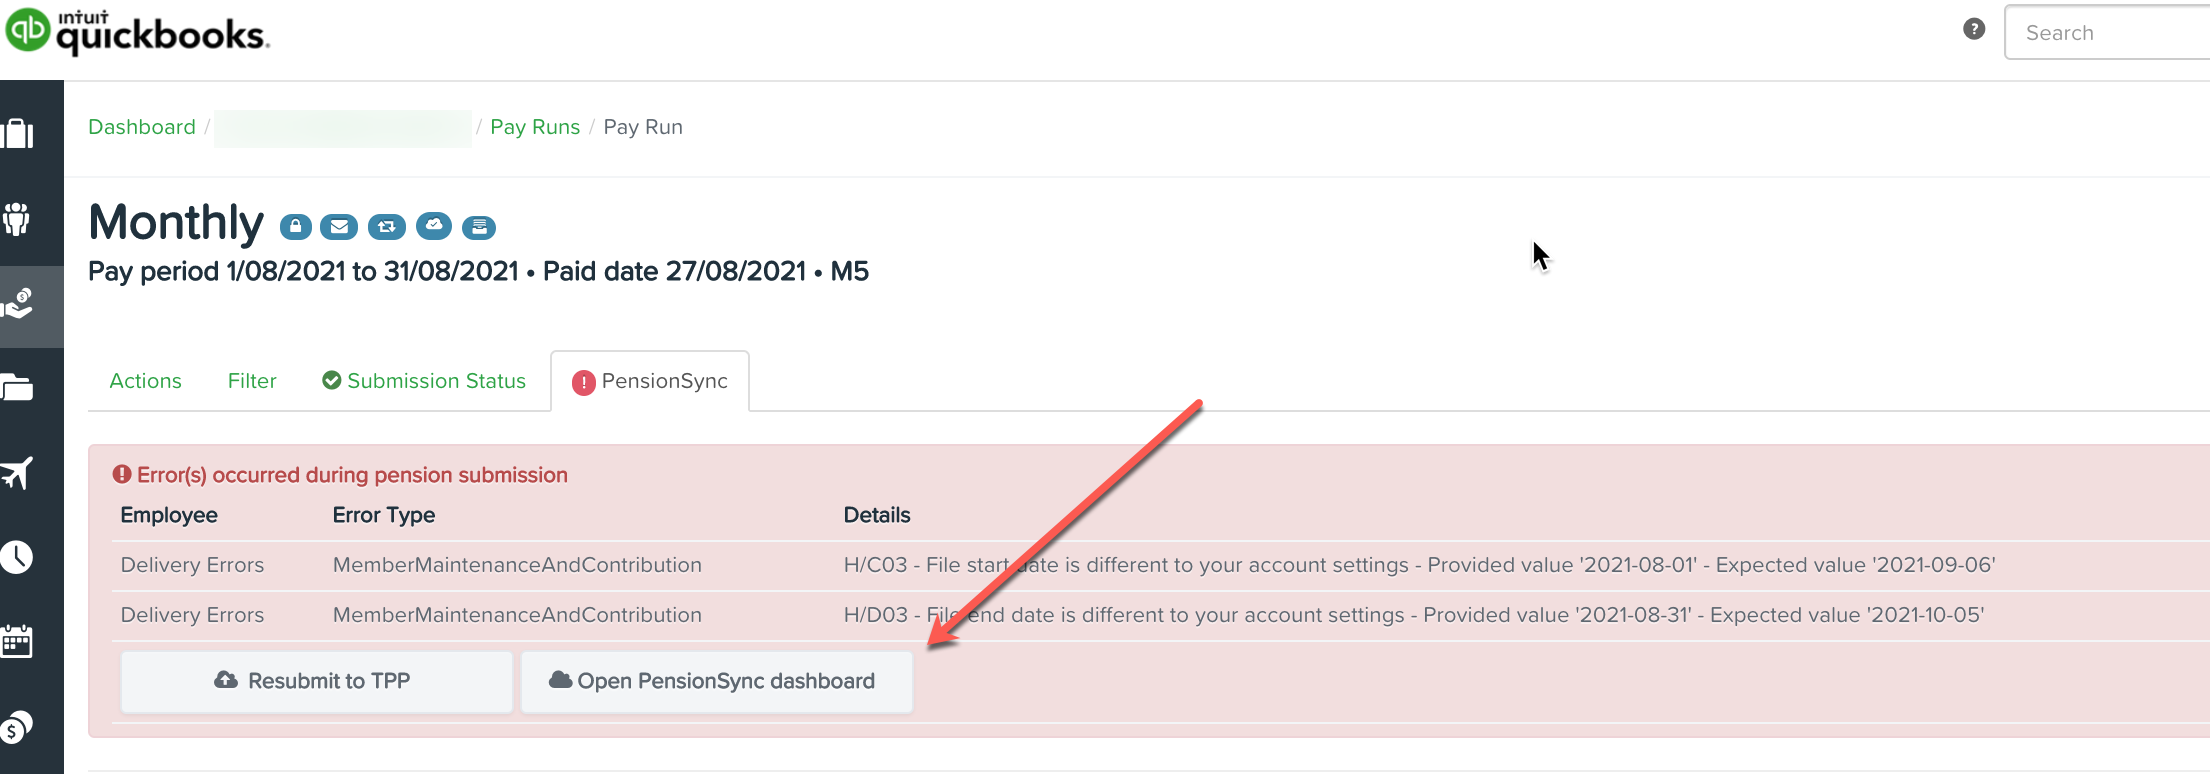The image size is (2210, 774).
Task: Click the cloud checkmark badge beside Monthly
Action: [x=434, y=226]
